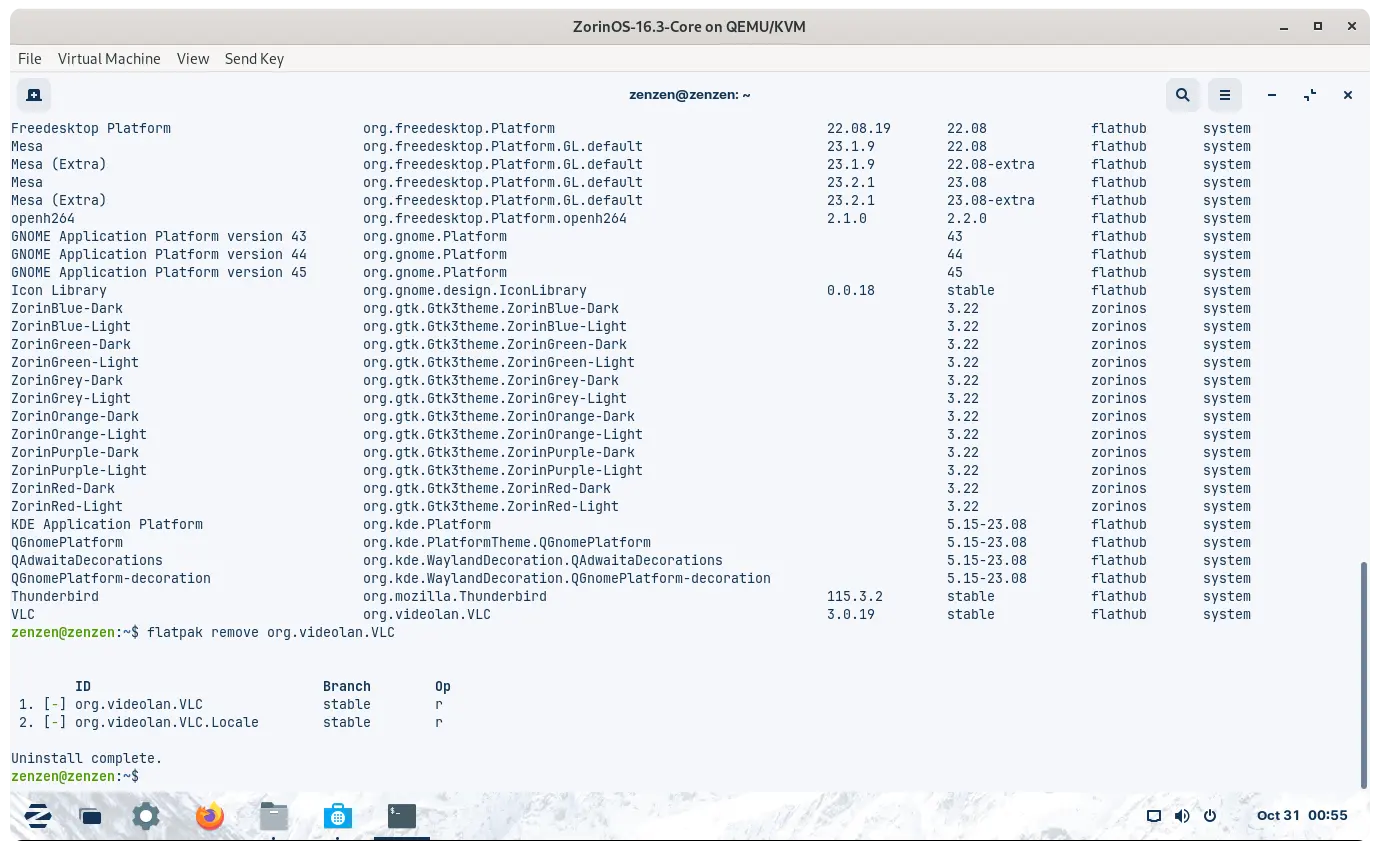
Task: Click org.gnome.design.IconLibrary text
Action: 475,291
